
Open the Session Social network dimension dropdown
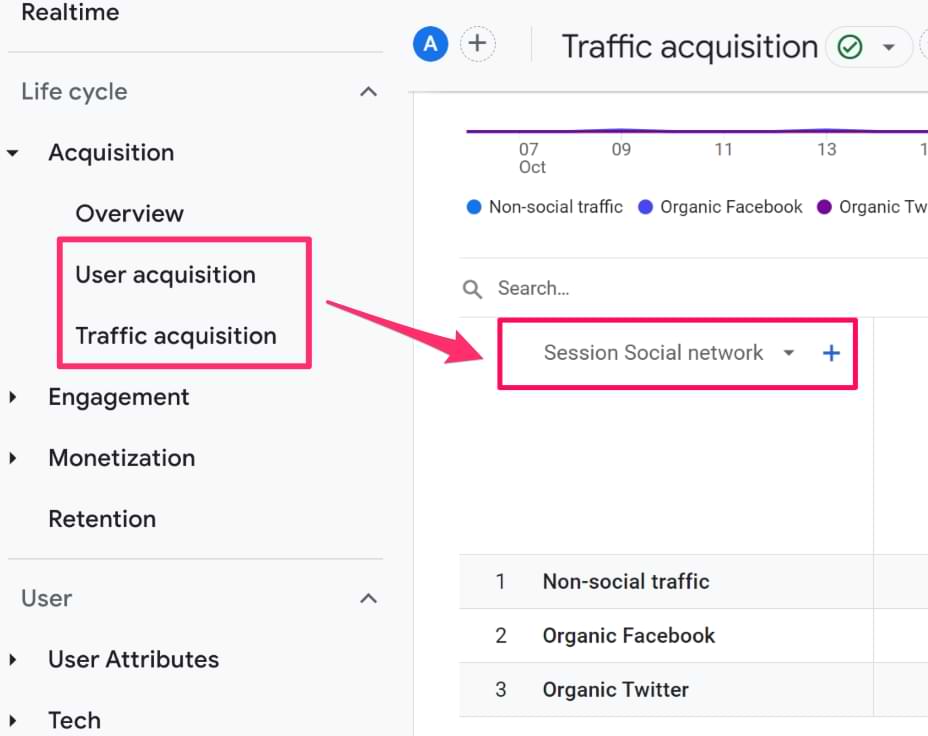pyautogui.click(x=789, y=353)
